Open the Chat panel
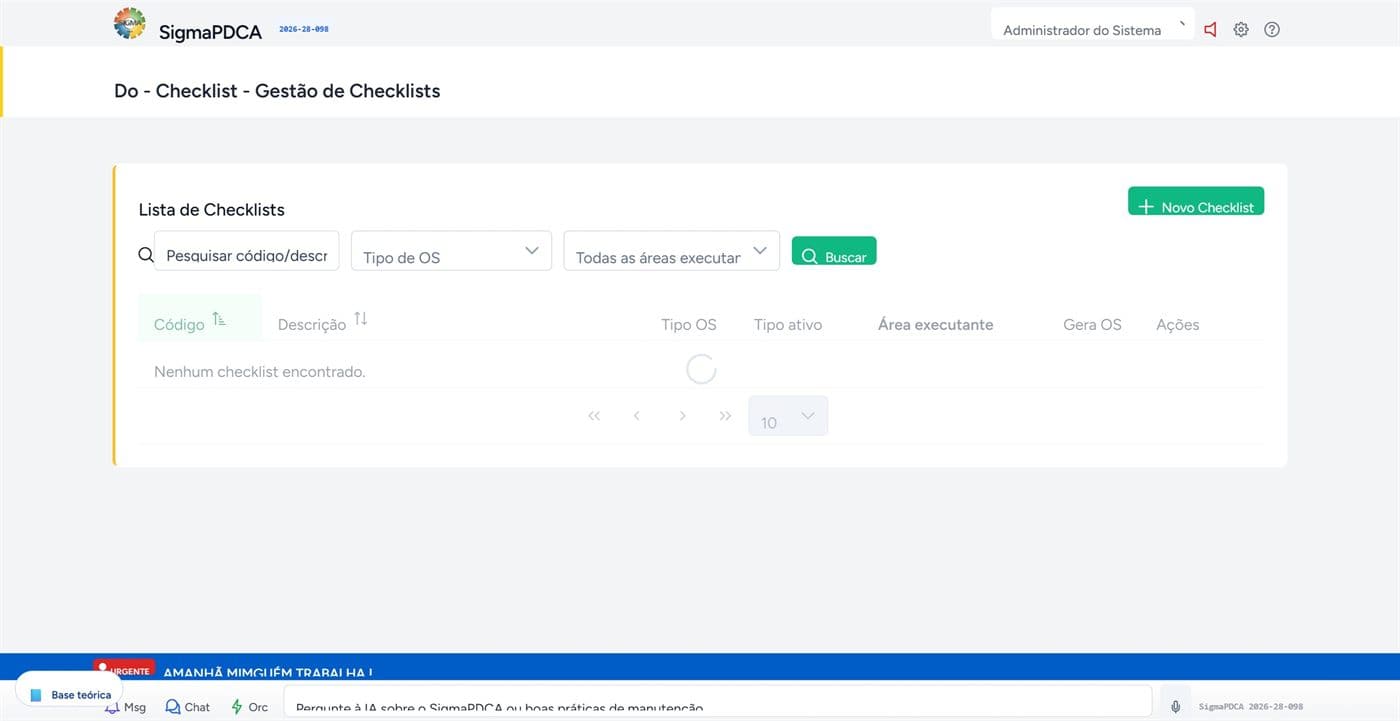The height and width of the screenshot is (721, 1400). click(x=188, y=707)
